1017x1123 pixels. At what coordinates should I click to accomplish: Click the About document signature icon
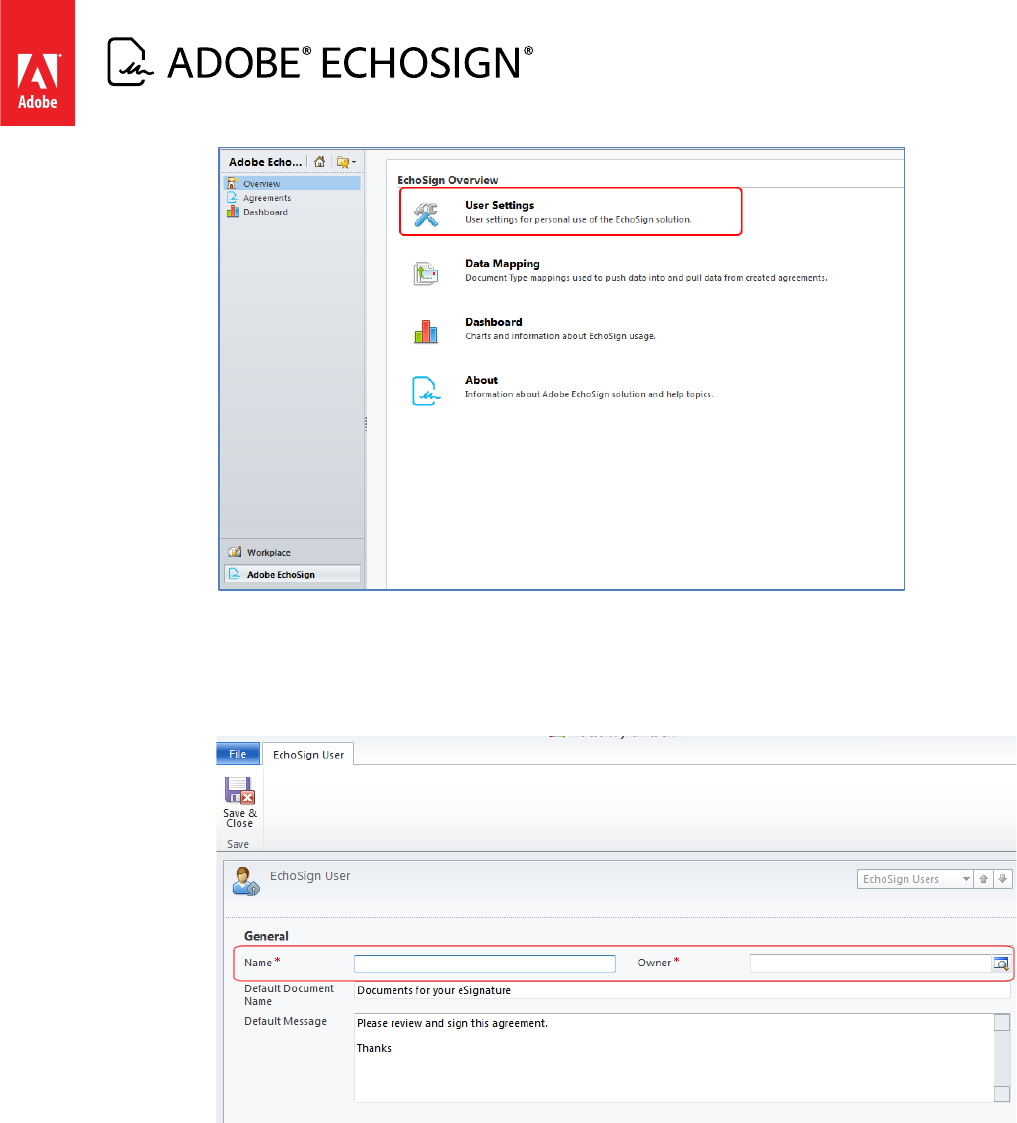coord(425,390)
